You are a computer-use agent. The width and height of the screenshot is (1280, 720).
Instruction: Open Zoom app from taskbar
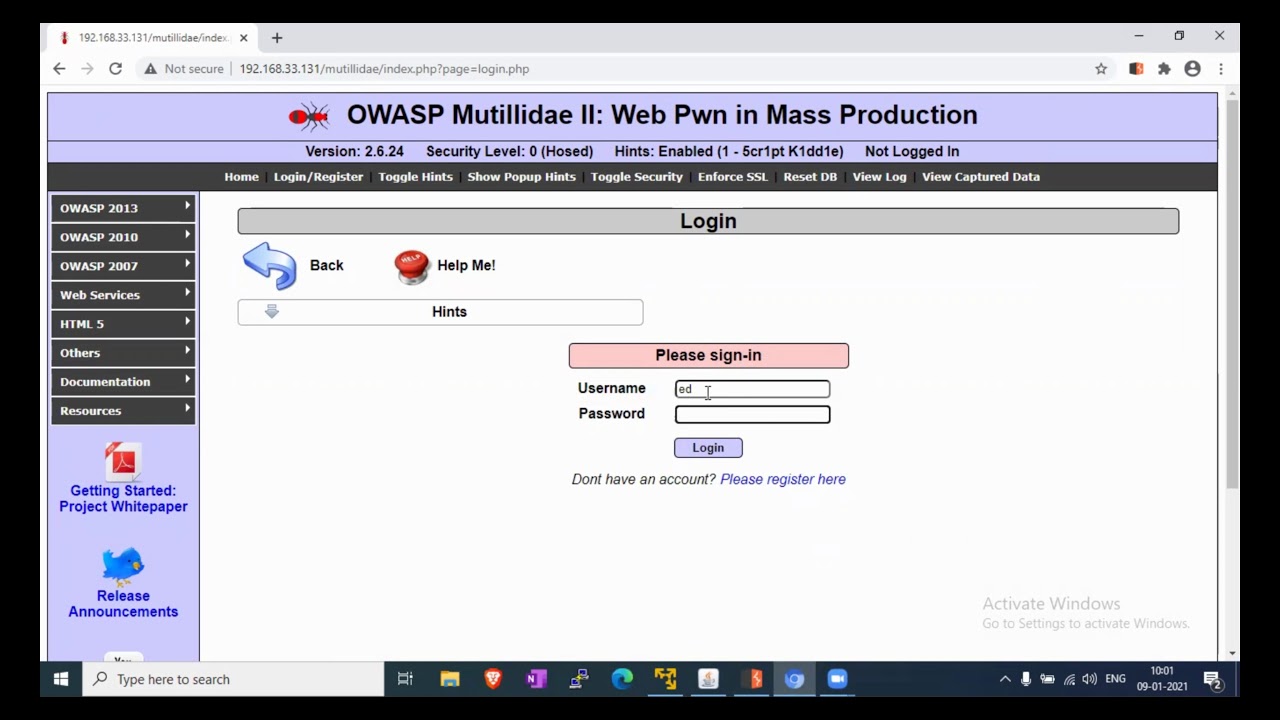(837, 679)
